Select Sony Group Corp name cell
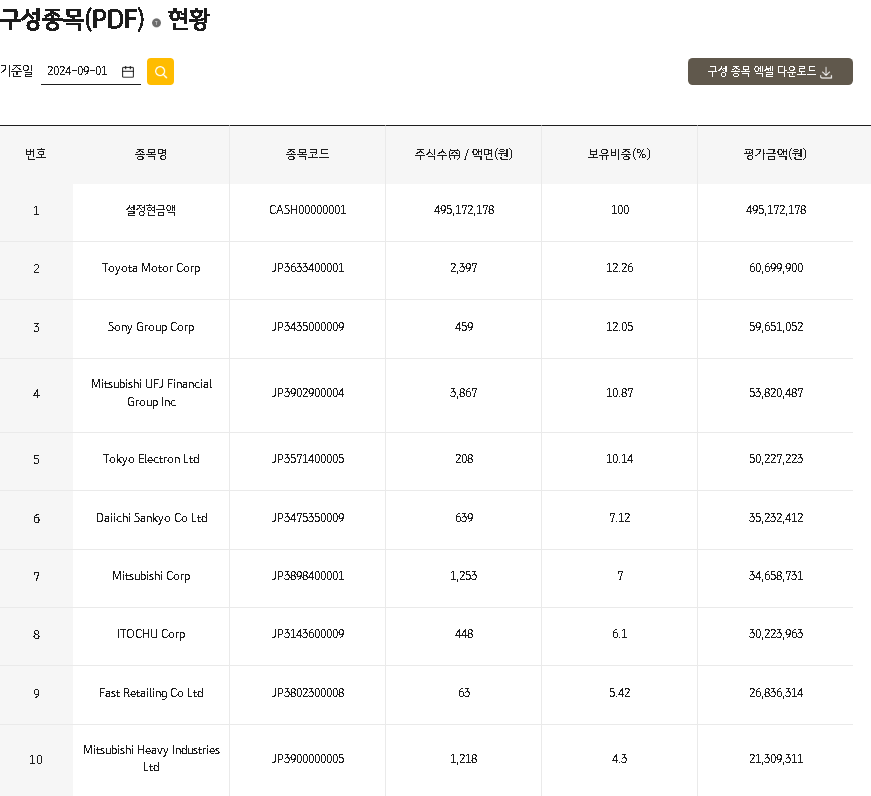This screenshot has width=871, height=796. [x=151, y=327]
